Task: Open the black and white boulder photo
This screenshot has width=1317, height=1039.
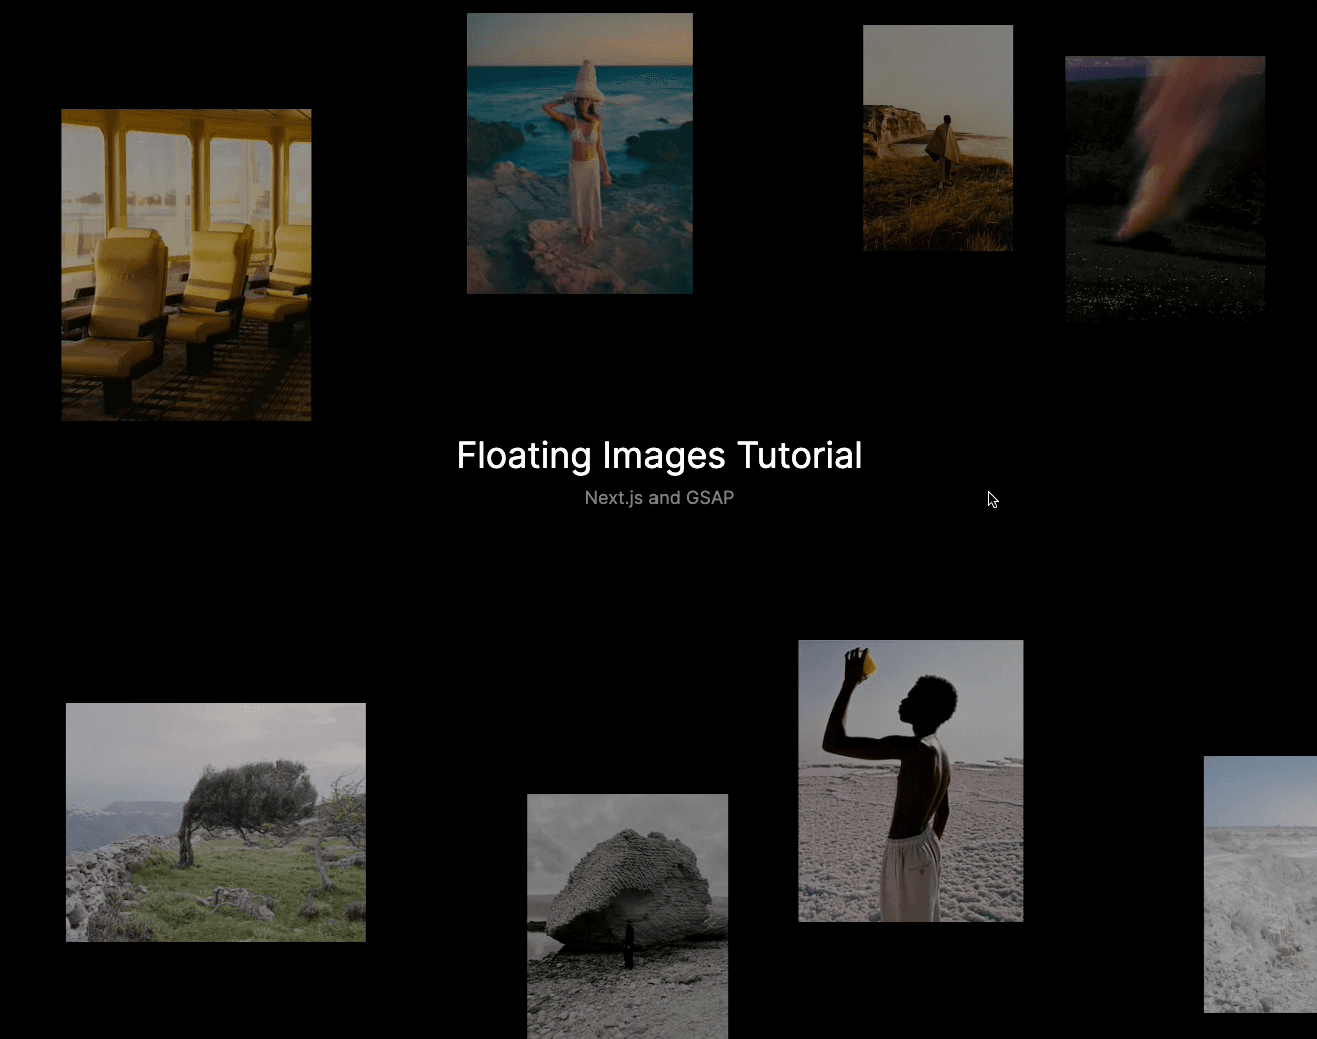Action: click(x=627, y=915)
